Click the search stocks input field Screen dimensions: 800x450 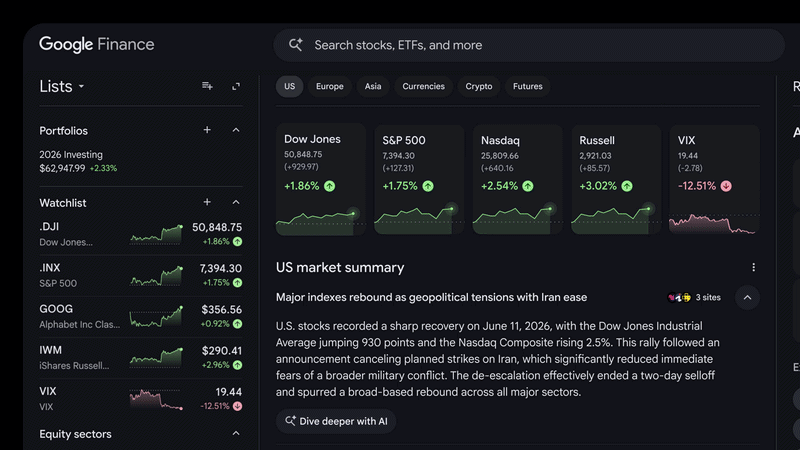(529, 45)
